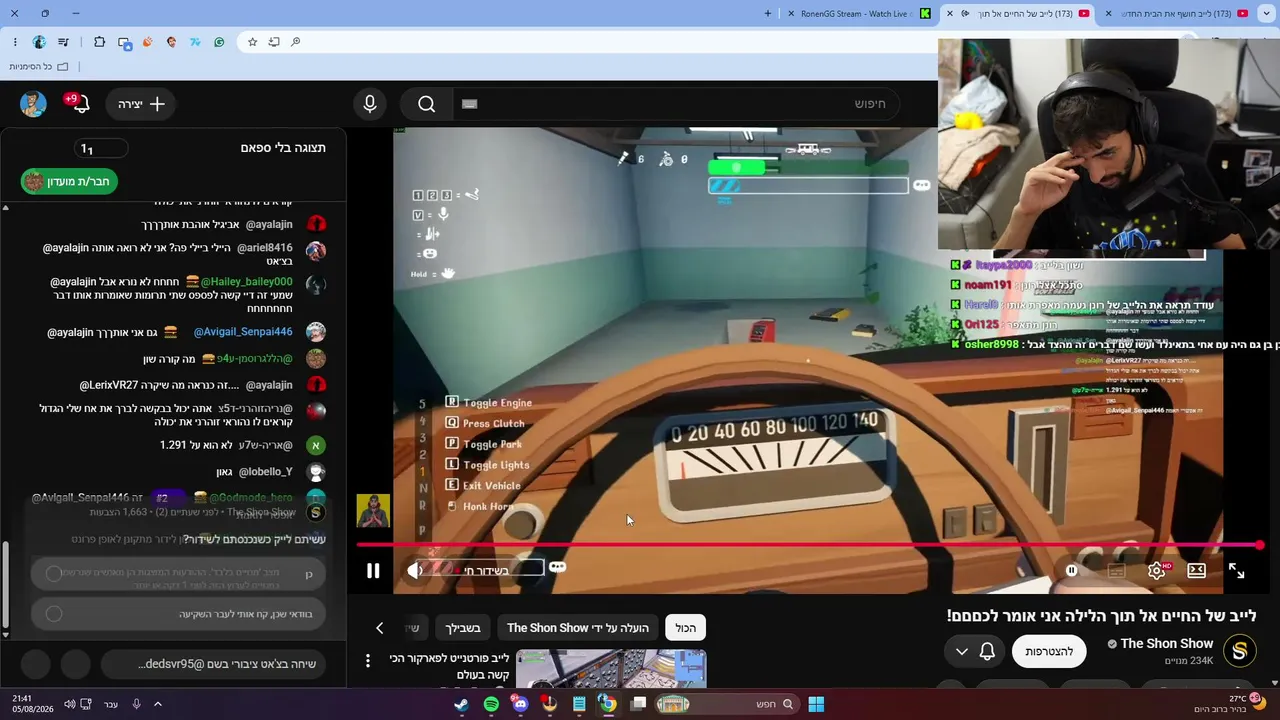
Task: Open The Shon Show channel avatar
Action: (1240, 651)
